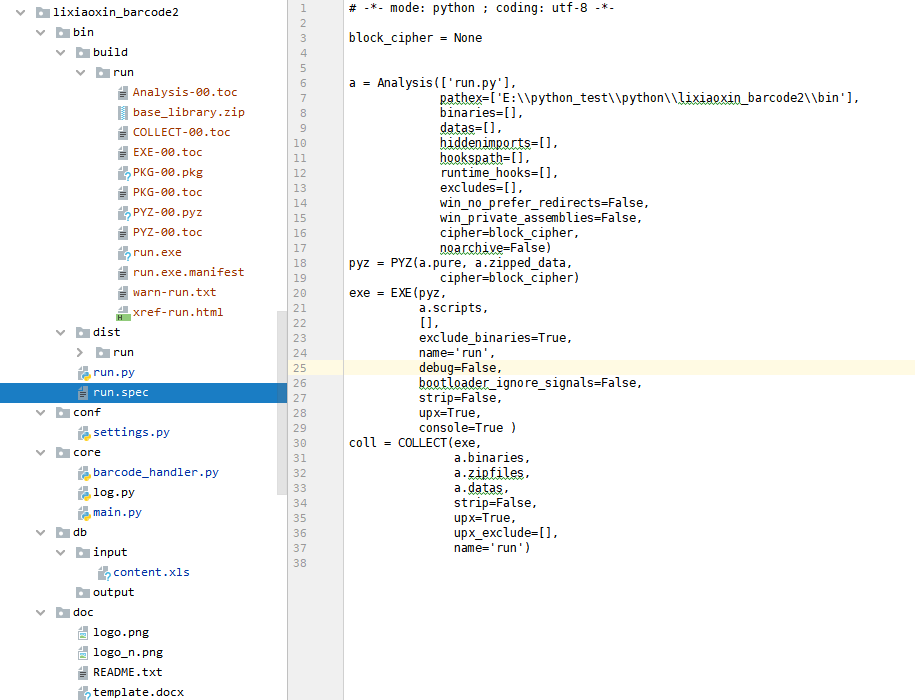Open settings.py in the conf folder
Image resolution: width=915 pixels, height=700 pixels.
(x=131, y=432)
